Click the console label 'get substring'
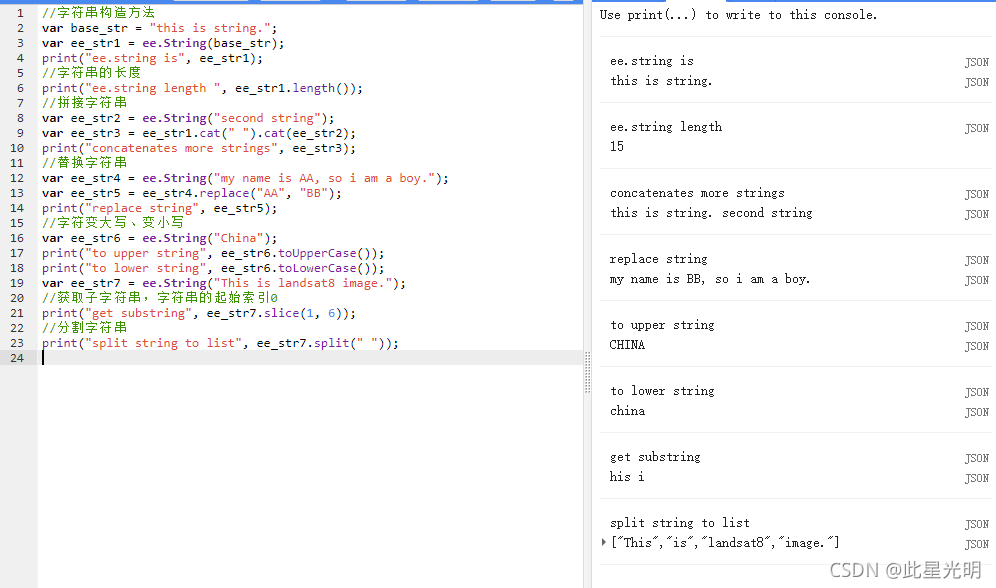 point(655,457)
